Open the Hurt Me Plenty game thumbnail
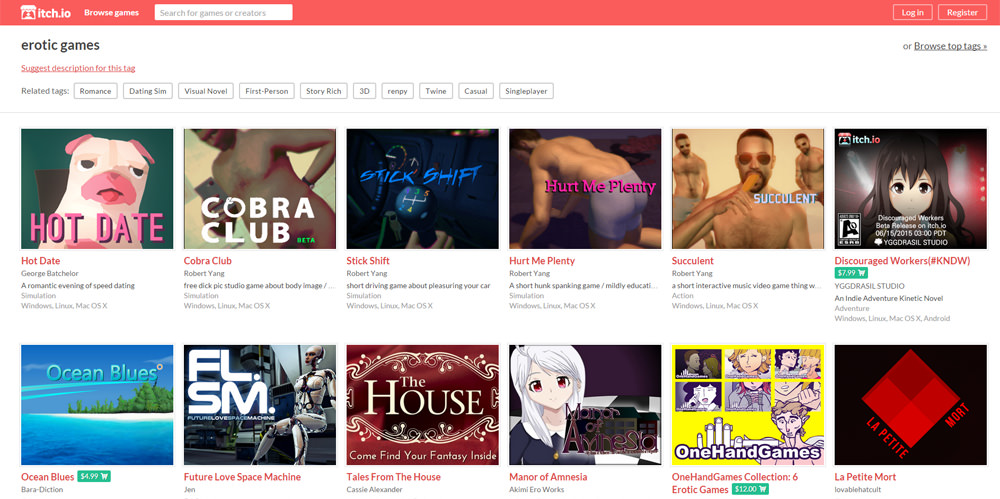Viewport: 1000px width, 499px height. coord(585,189)
